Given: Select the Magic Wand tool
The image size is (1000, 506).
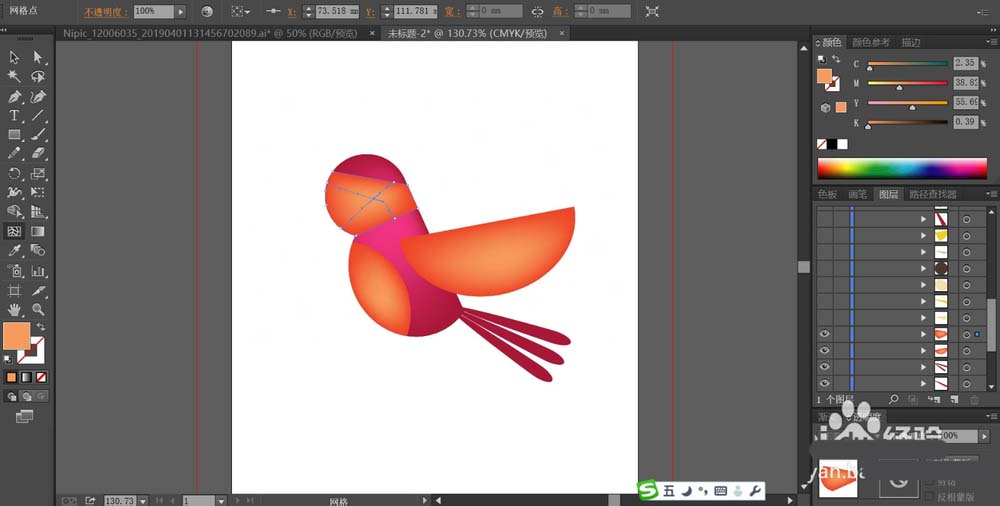Looking at the screenshot, I should [14, 77].
